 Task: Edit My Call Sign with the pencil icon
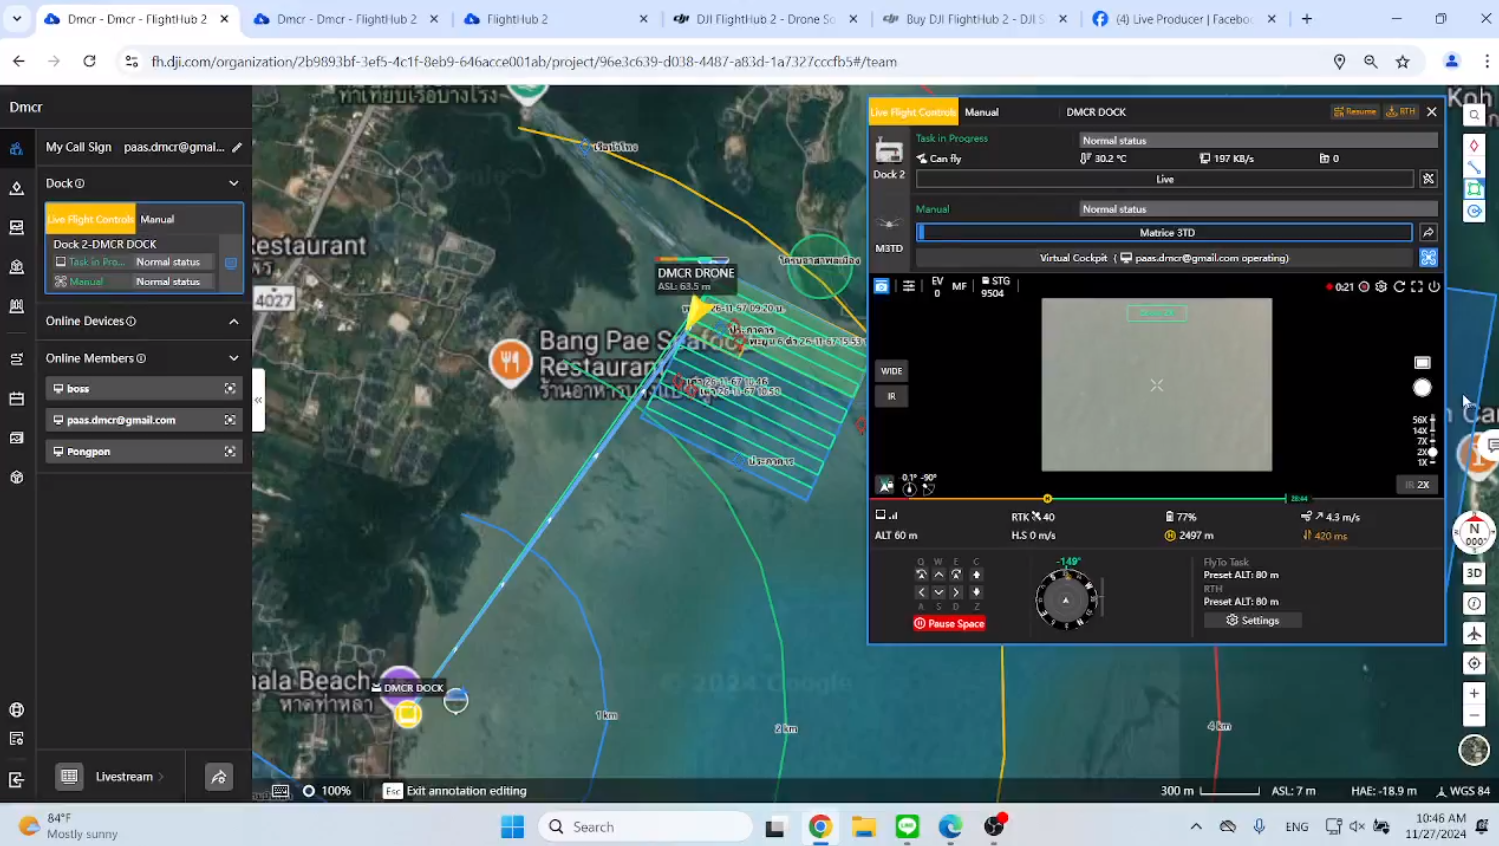237,147
